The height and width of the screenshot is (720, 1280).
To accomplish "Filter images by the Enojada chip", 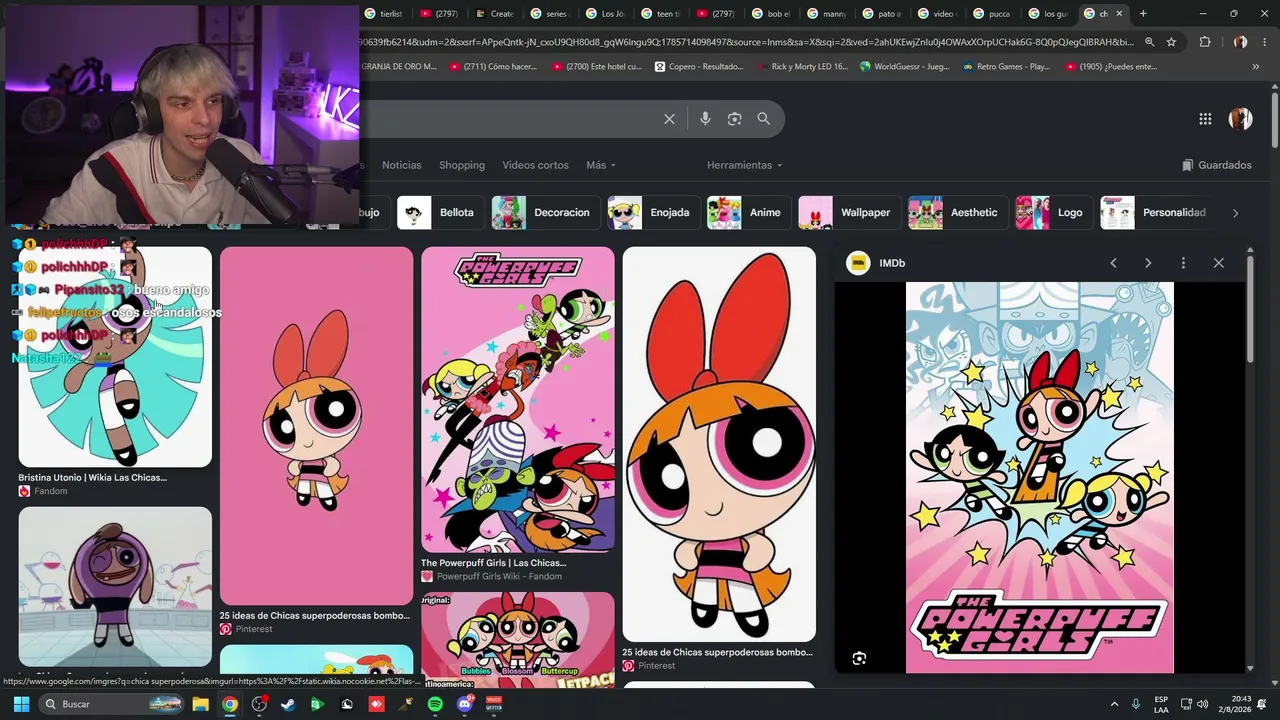I will (x=652, y=212).
